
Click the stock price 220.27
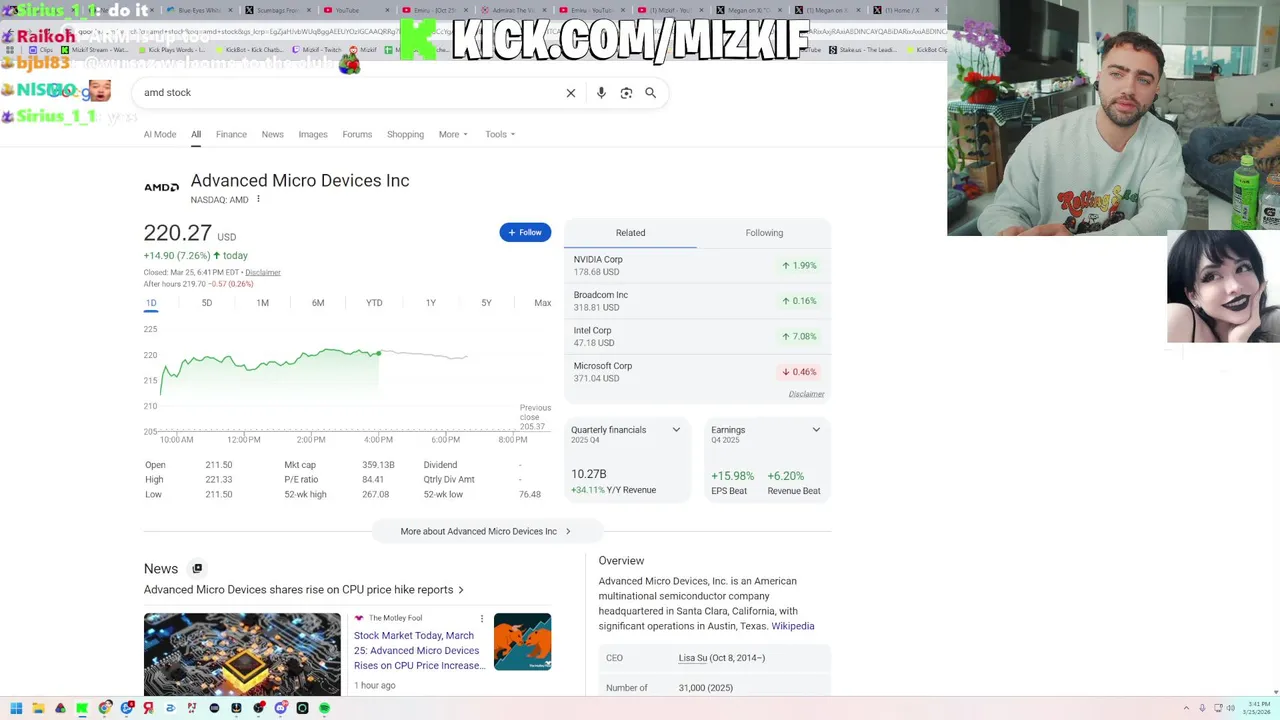(x=178, y=233)
